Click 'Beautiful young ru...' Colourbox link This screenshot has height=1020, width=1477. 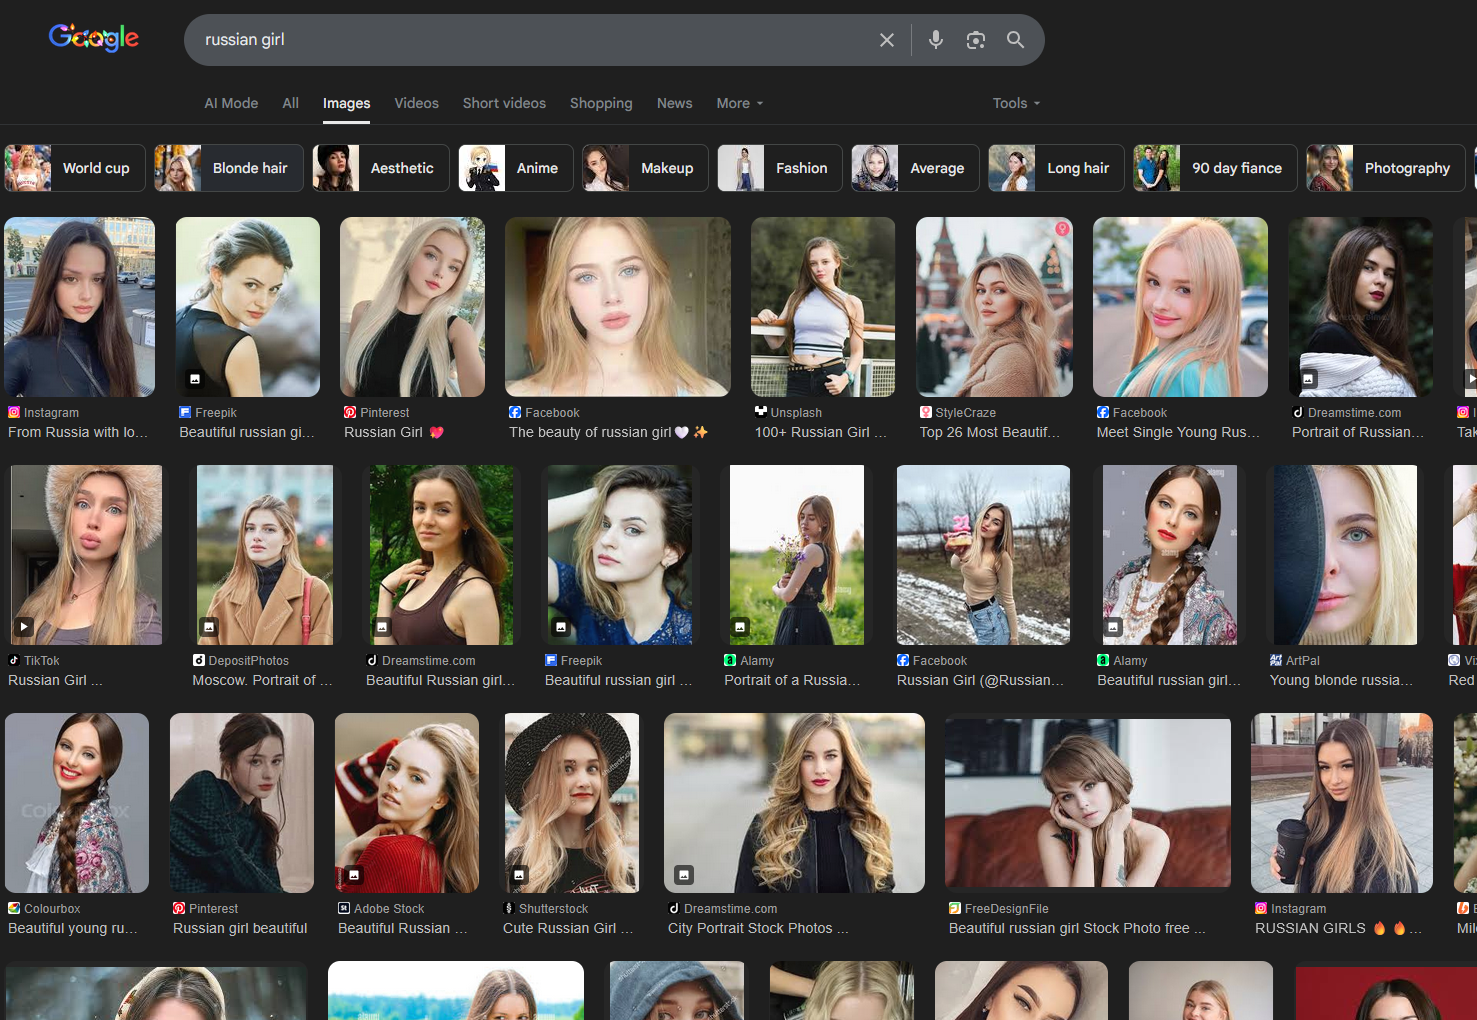pos(73,928)
